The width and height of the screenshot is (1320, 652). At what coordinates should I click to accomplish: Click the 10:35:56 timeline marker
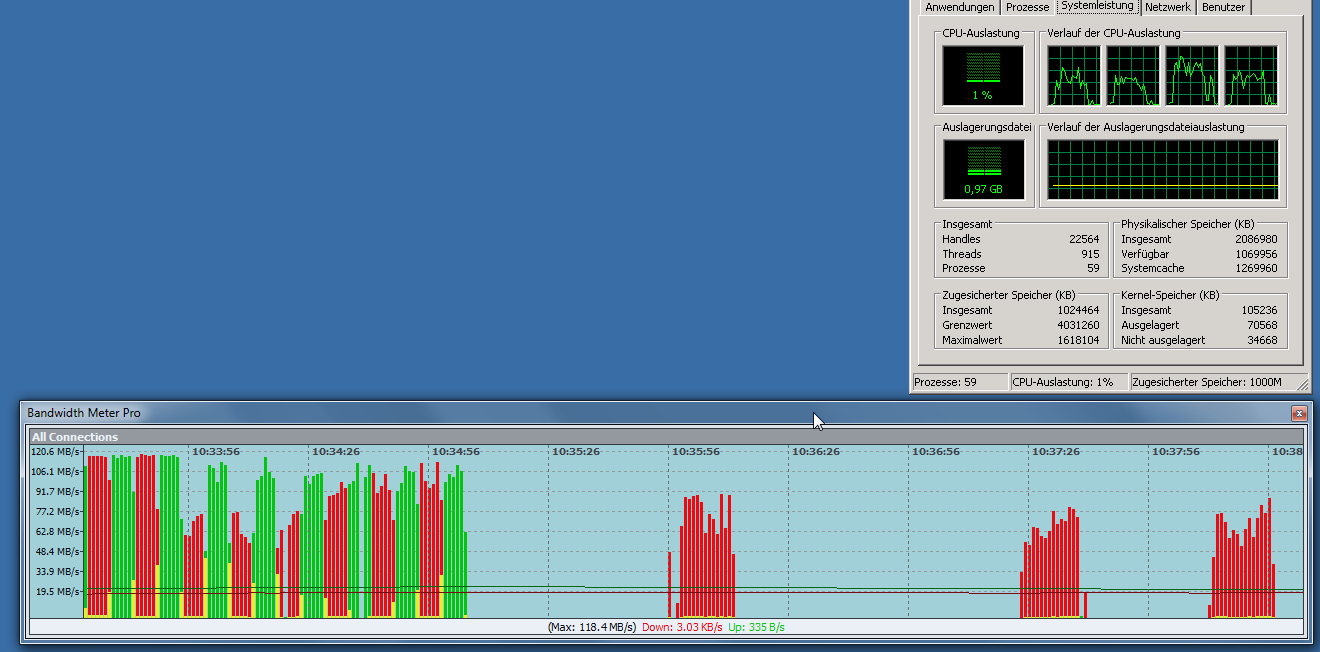click(x=695, y=451)
